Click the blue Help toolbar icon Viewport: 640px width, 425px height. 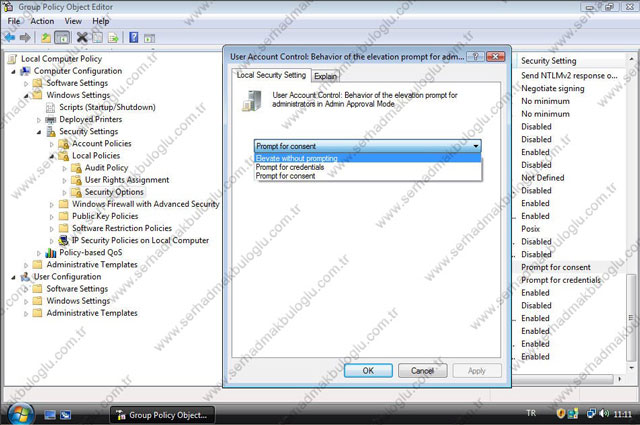pyautogui.click(x=133, y=38)
